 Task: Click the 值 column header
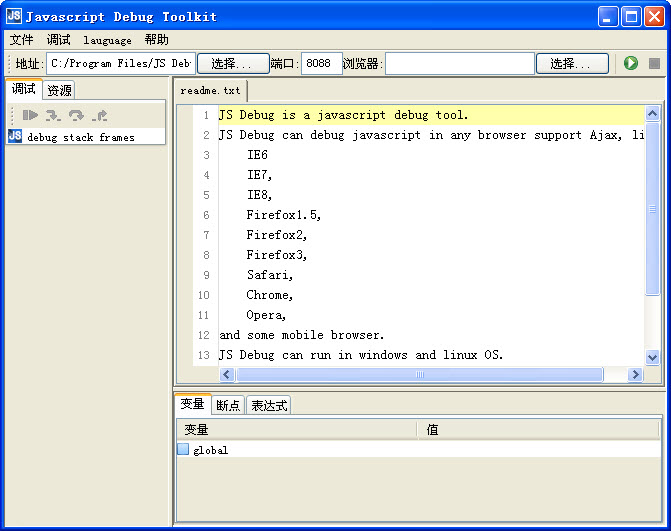(x=538, y=430)
